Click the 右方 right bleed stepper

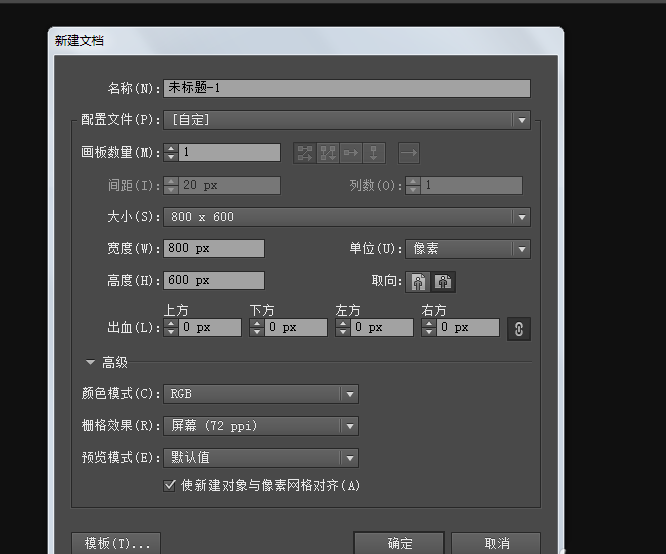(429, 328)
